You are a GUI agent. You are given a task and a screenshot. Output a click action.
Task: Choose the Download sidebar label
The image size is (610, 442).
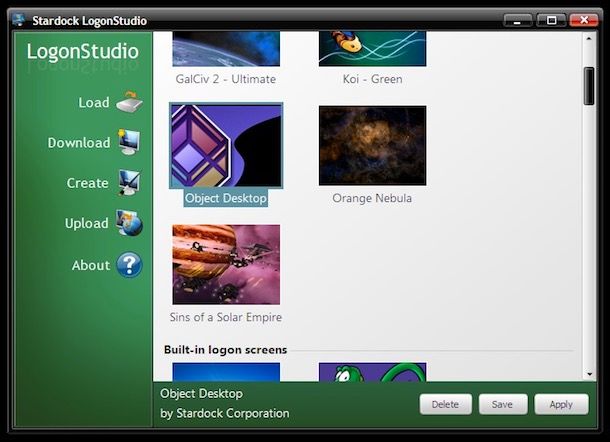pos(79,142)
